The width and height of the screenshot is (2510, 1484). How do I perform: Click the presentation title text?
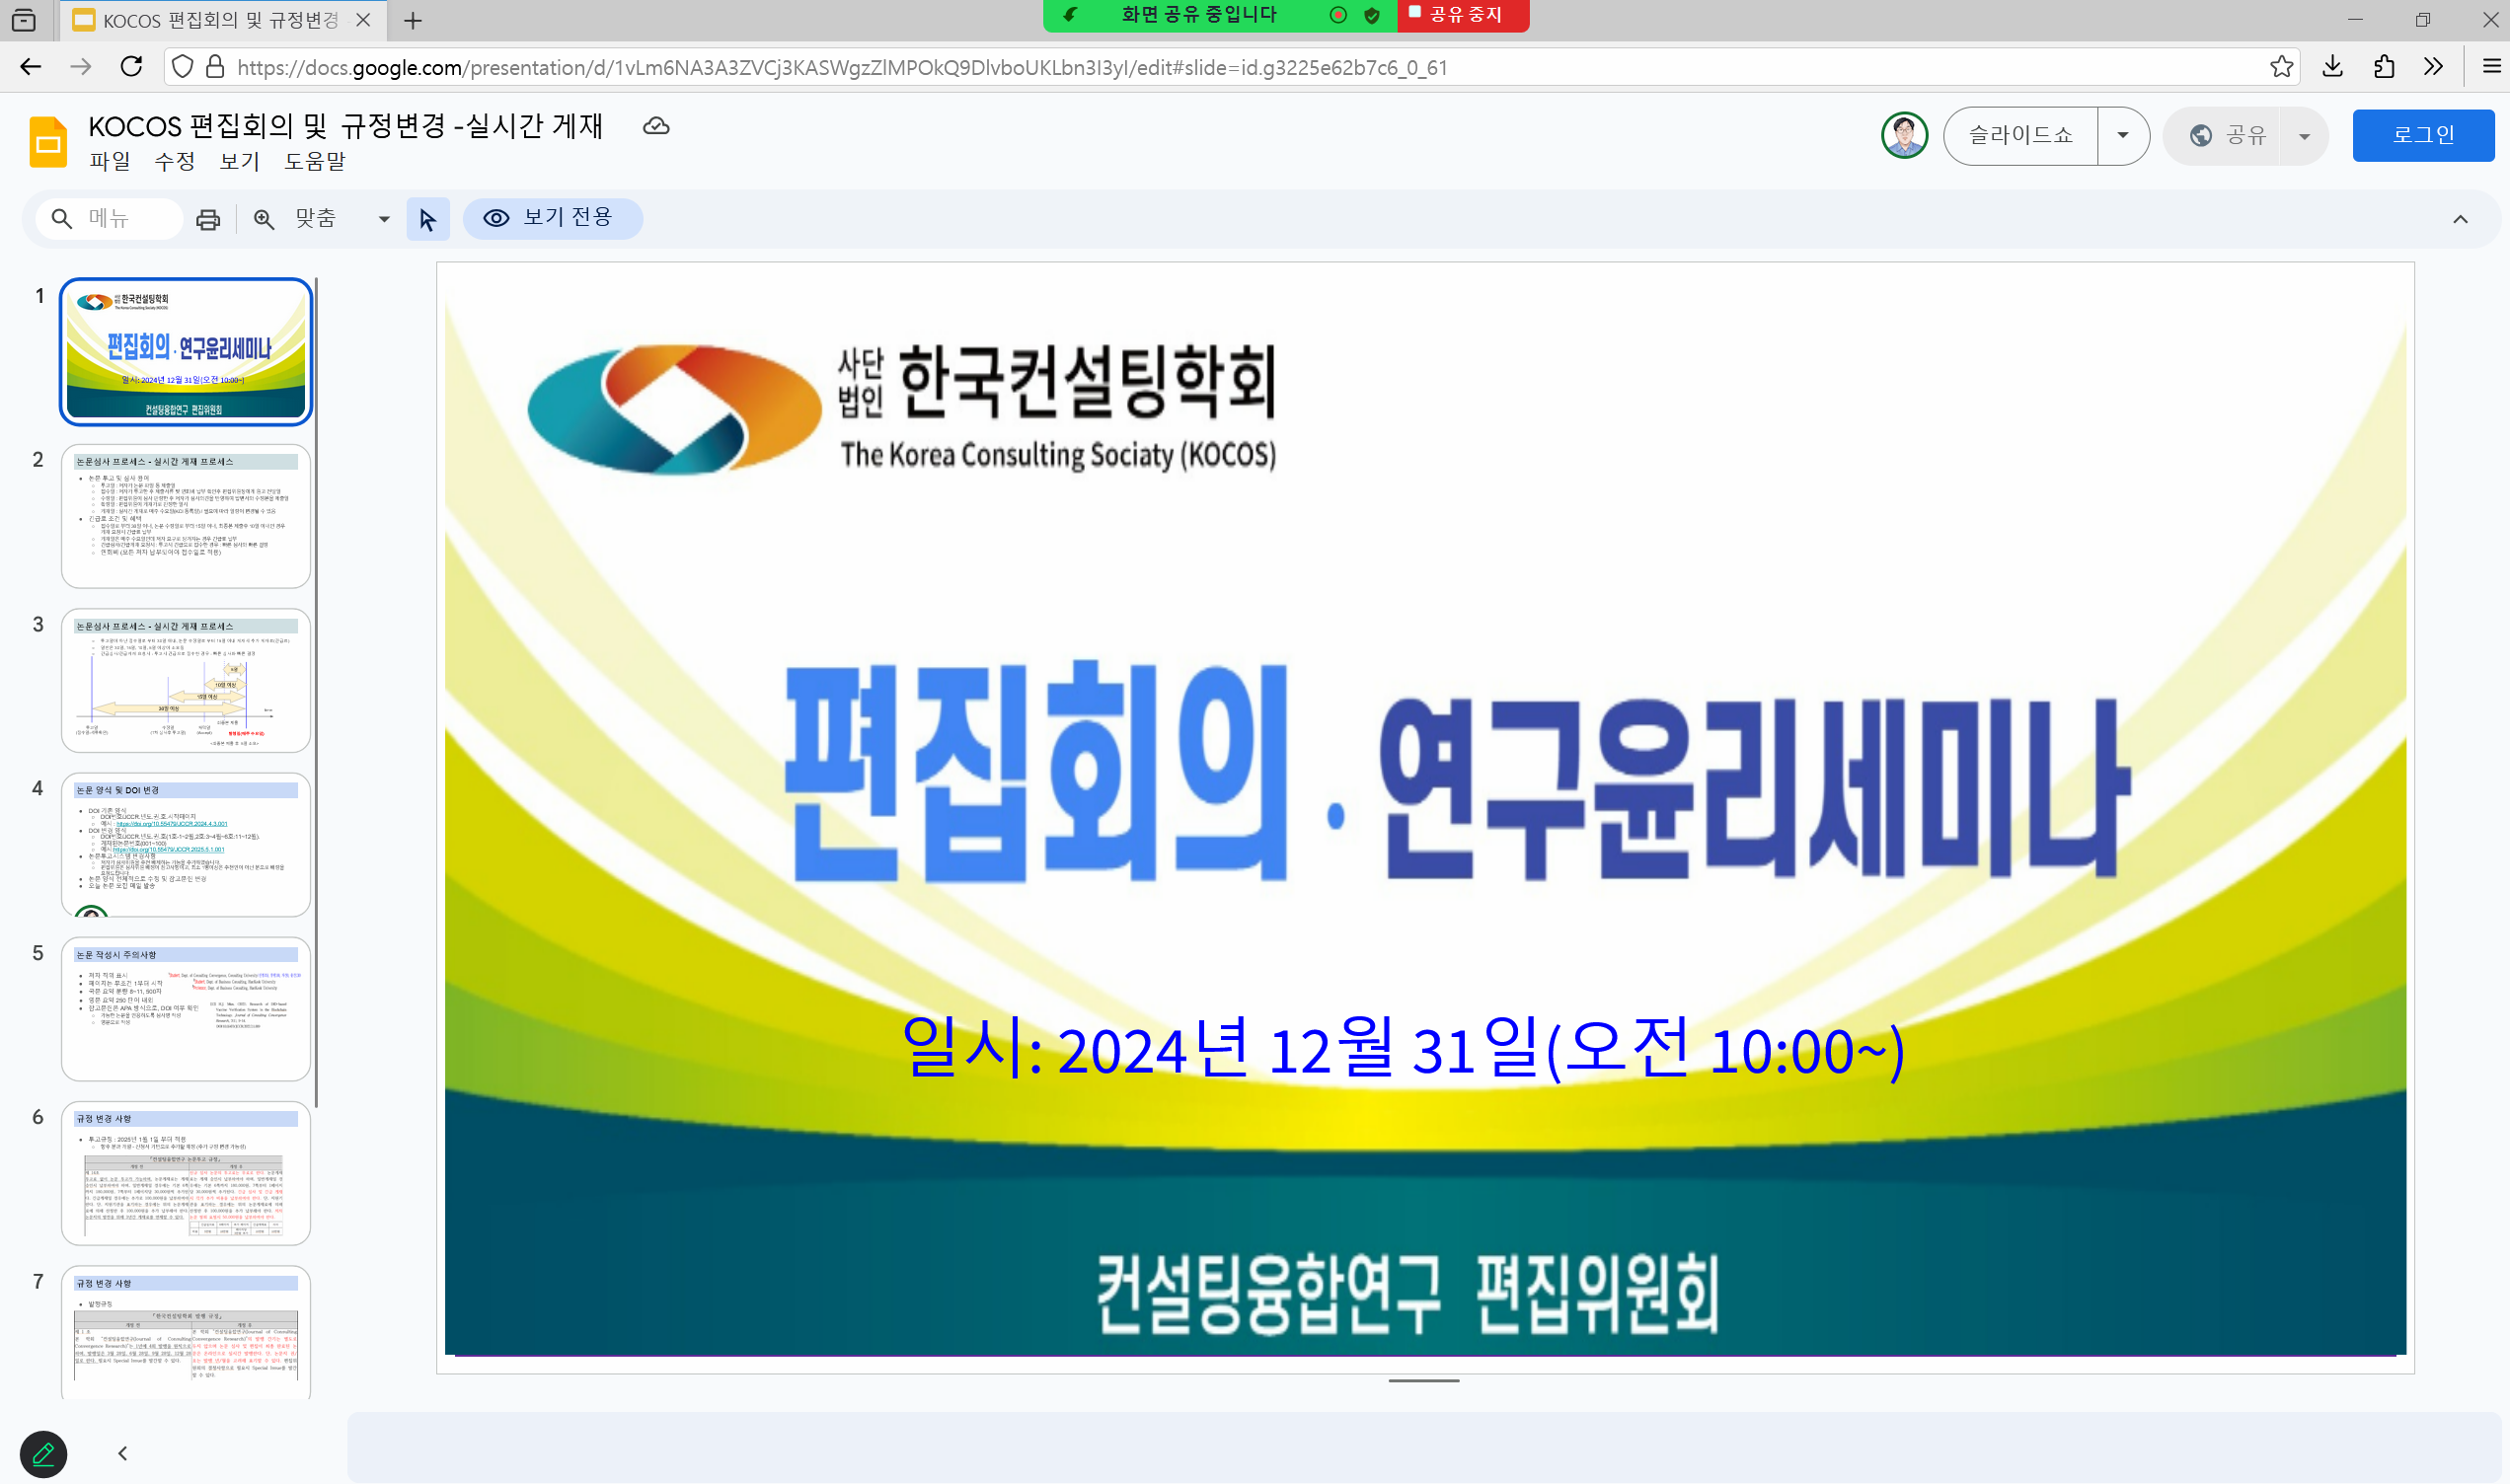click(346, 126)
